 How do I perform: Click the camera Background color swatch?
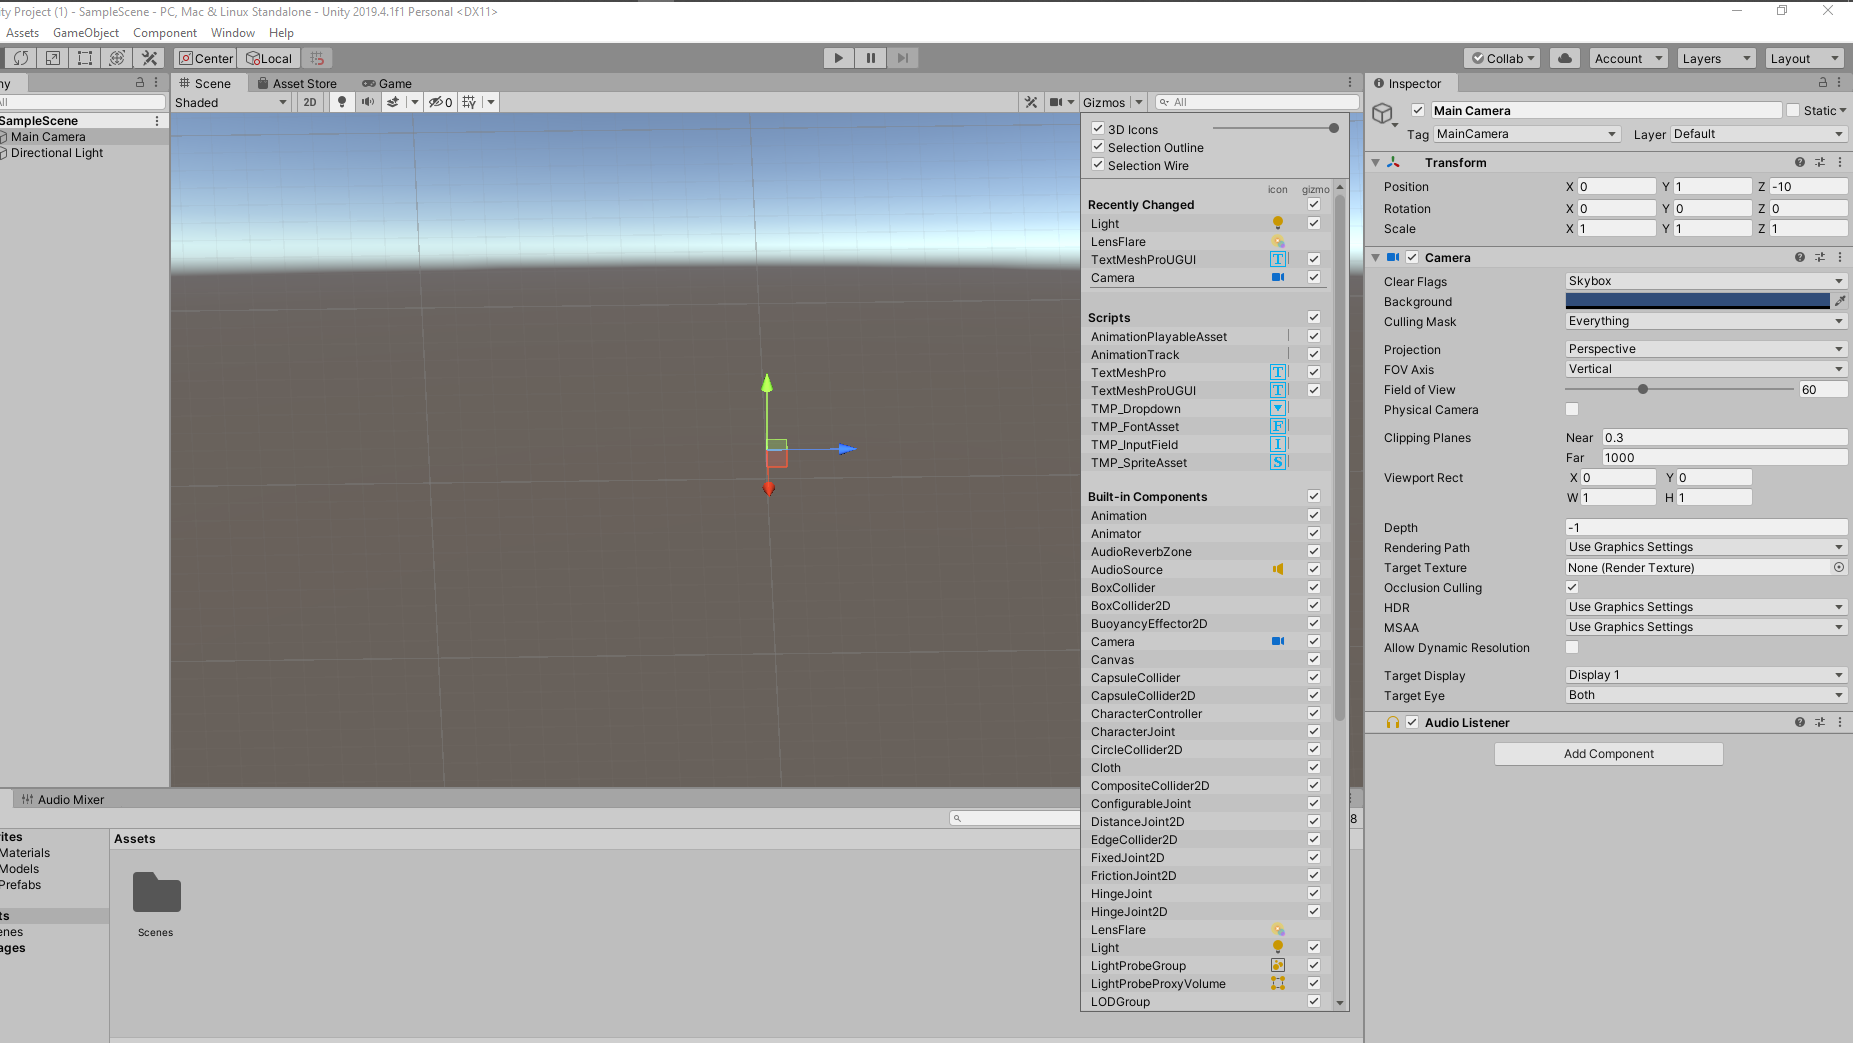(1697, 301)
